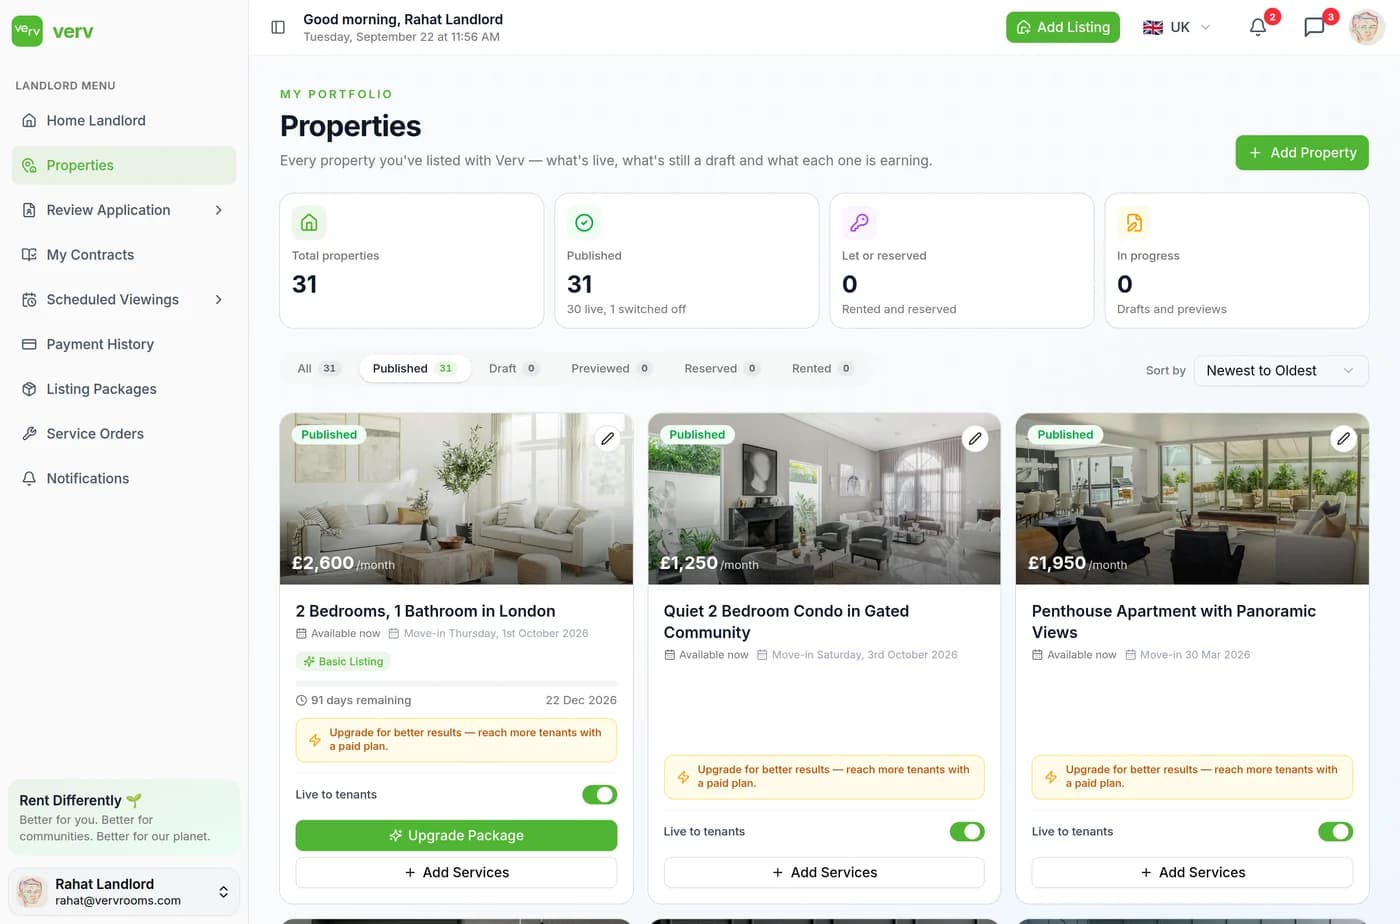Click upgrade banner on Penthouse card
The image size is (1400, 924).
[1192, 776]
